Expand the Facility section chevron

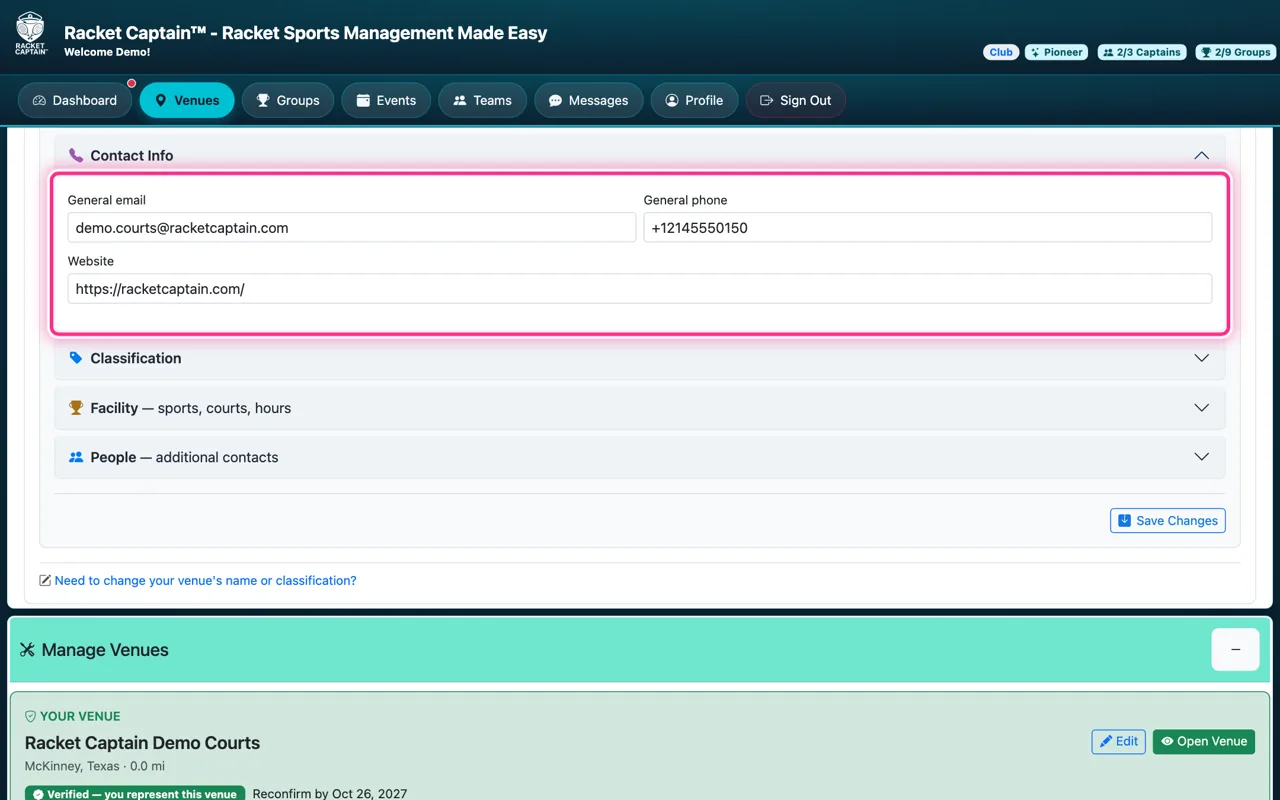pos(1202,408)
